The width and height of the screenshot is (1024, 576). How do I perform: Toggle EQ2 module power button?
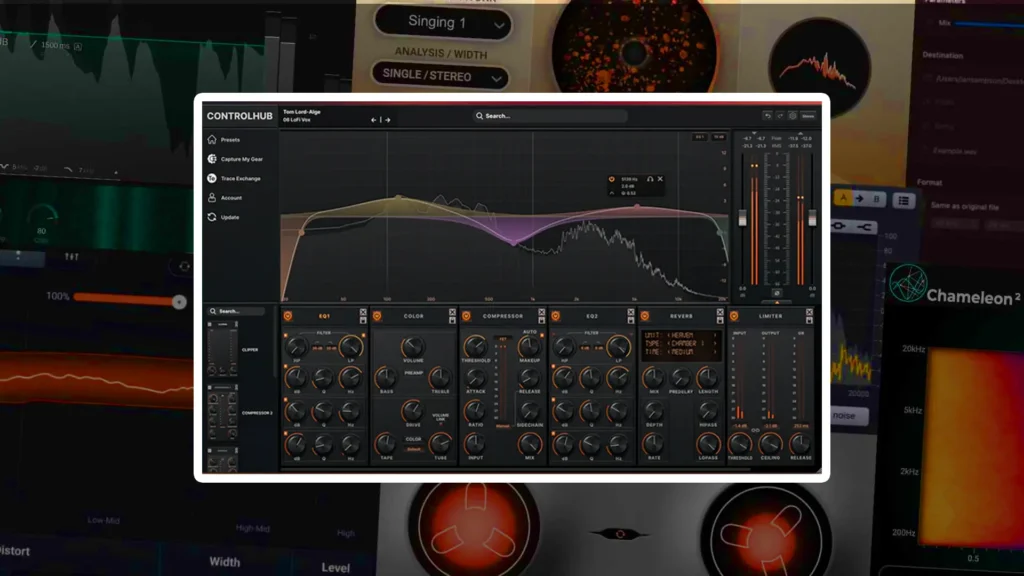(556, 316)
